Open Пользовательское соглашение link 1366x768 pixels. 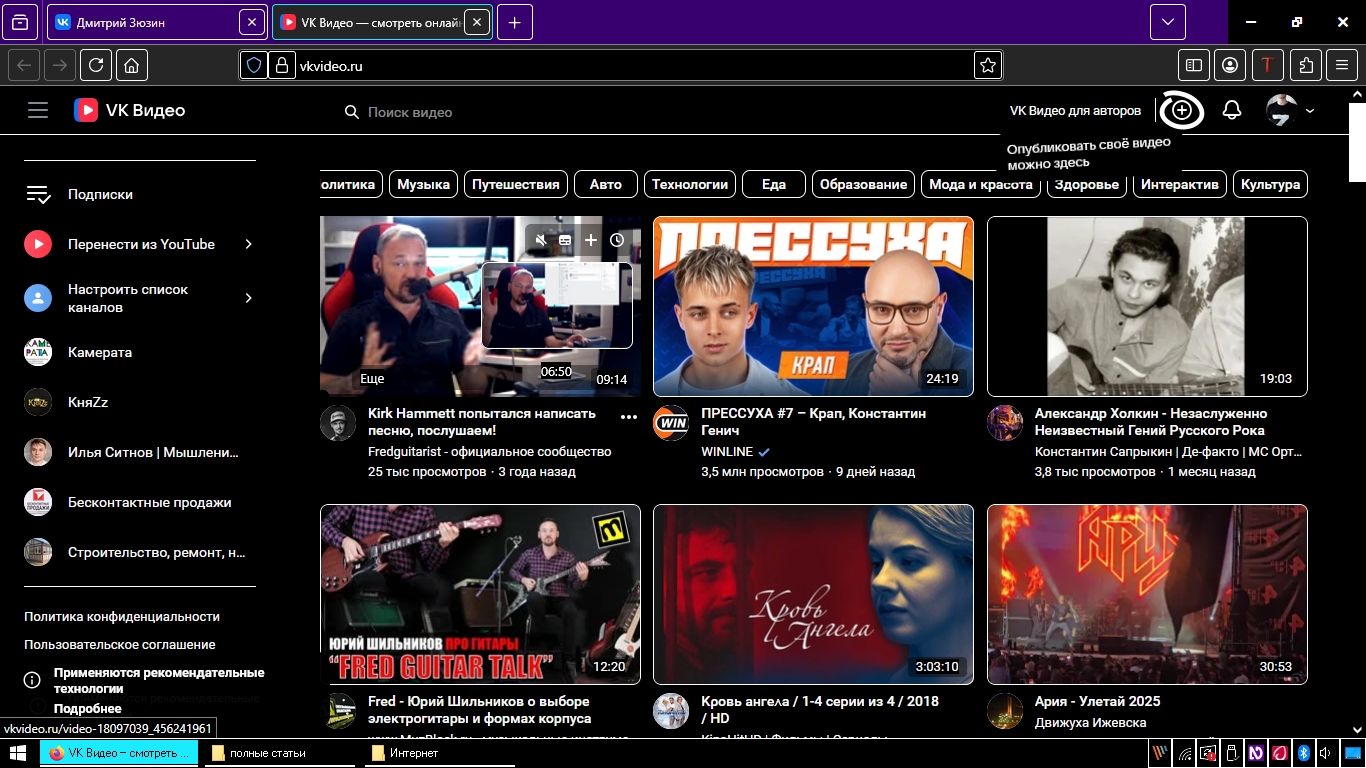coord(120,645)
